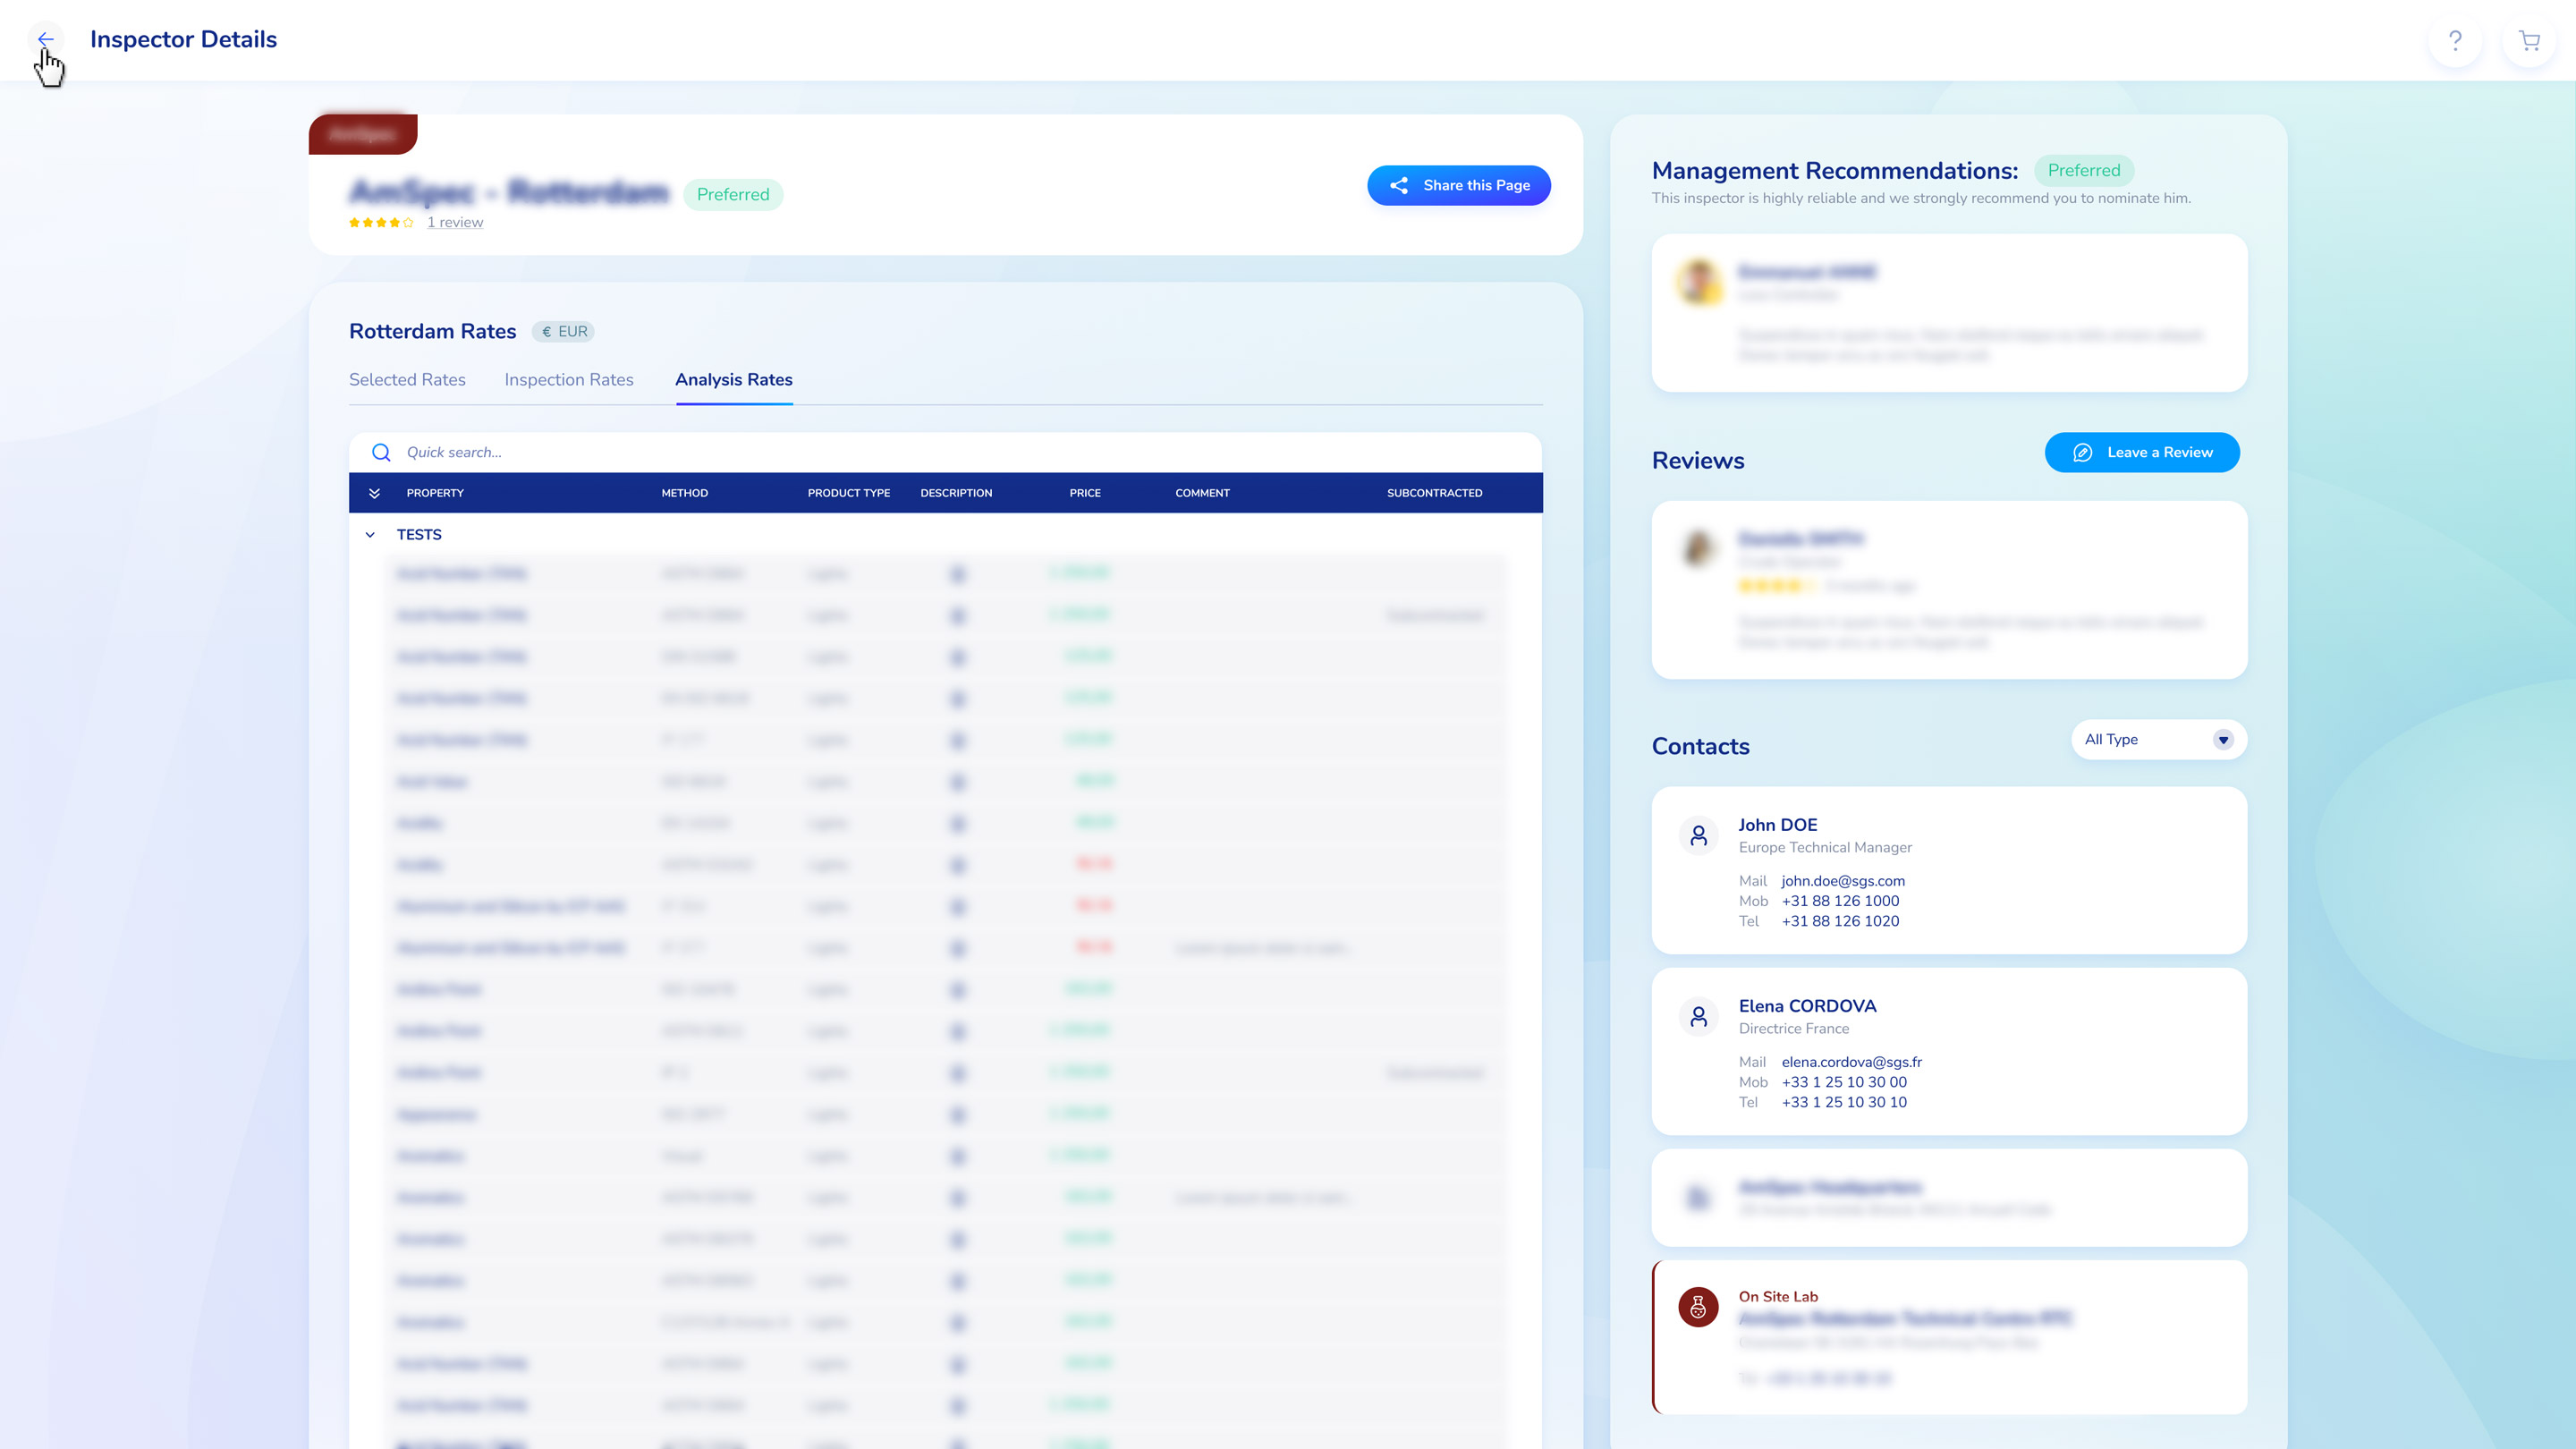Open the shopping cart icon
The width and height of the screenshot is (2576, 1449).
[2529, 40]
